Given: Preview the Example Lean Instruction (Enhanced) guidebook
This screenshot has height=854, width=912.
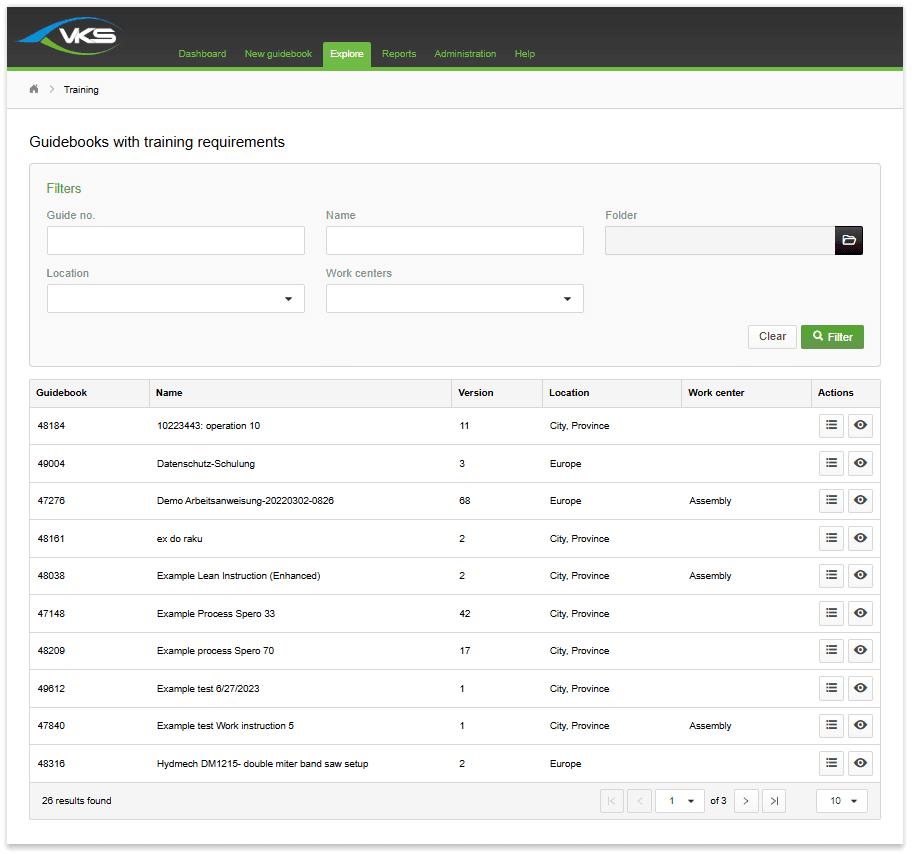Looking at the screenshot, I should 860,575.
